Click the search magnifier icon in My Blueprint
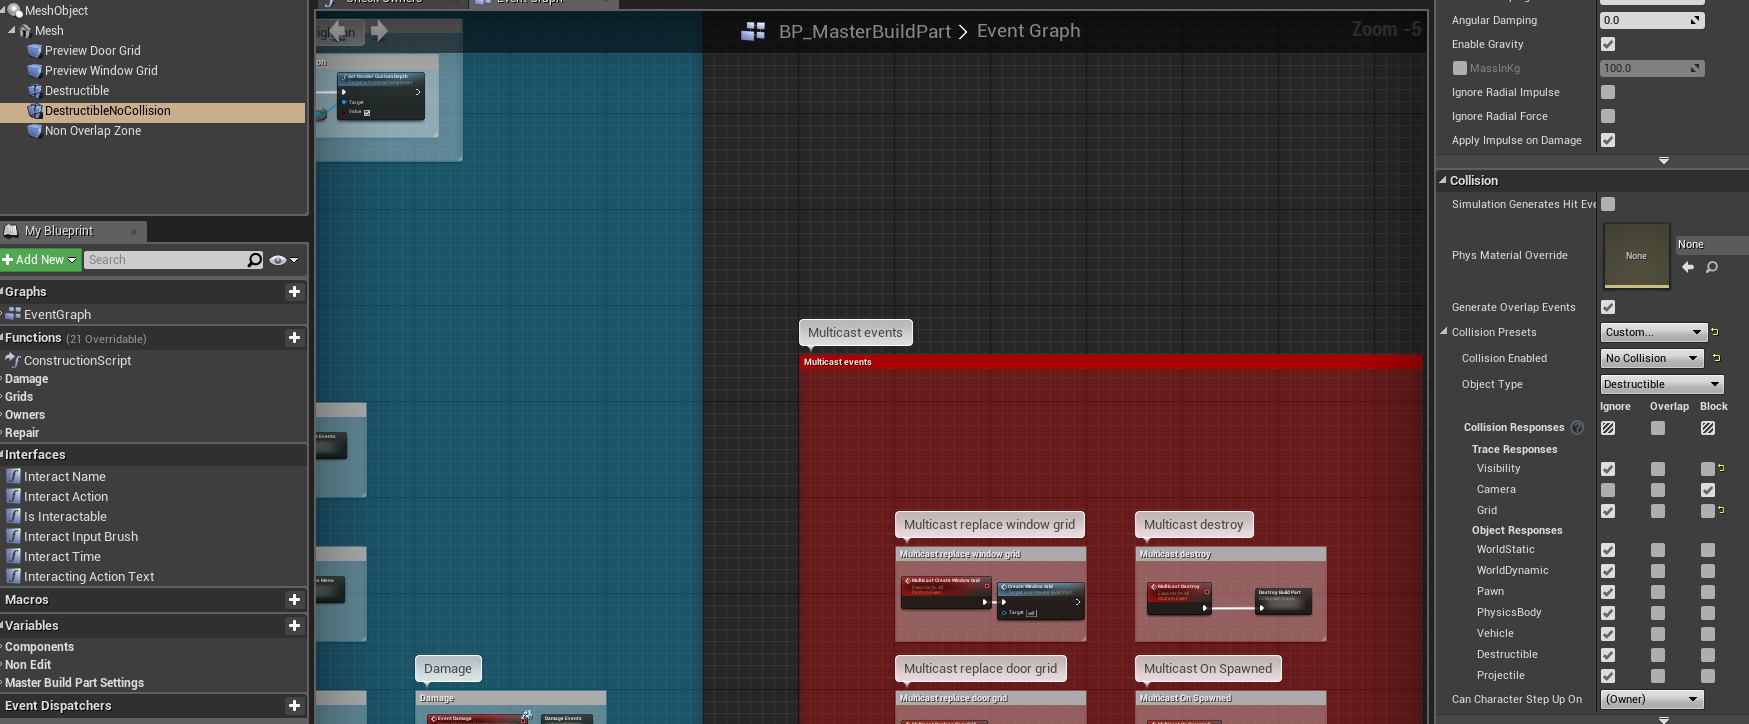This screenshot has height=724, width=1749. click(x=255, y=260)
